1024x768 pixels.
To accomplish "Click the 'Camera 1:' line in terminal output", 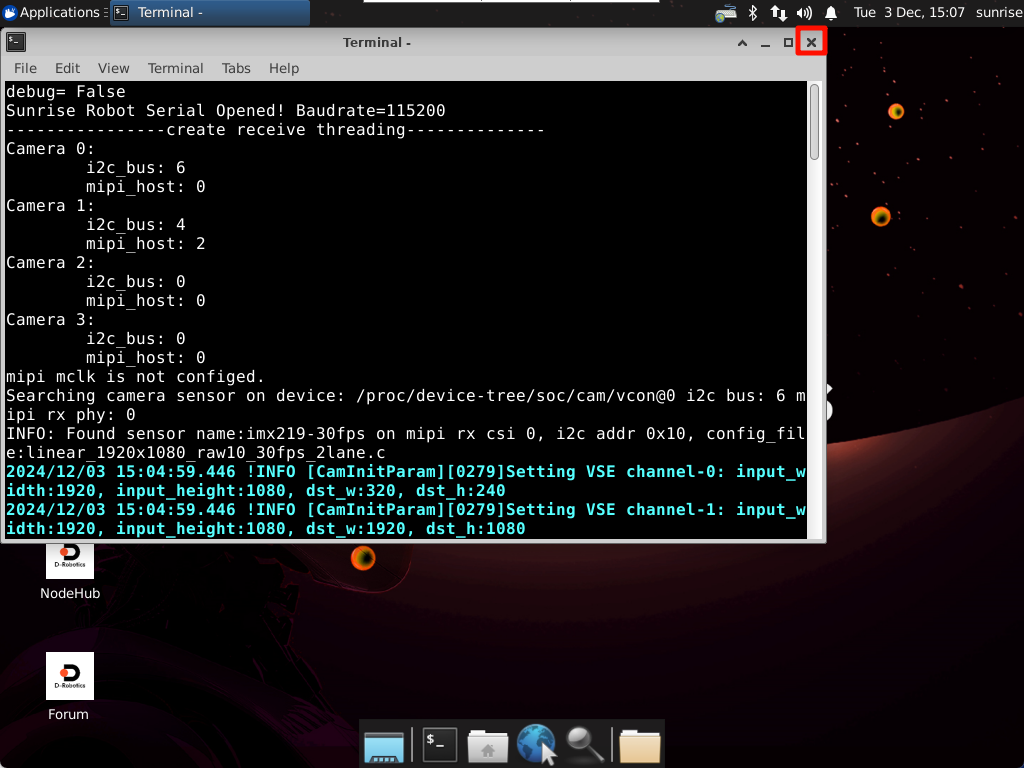I will pos(50,206).
